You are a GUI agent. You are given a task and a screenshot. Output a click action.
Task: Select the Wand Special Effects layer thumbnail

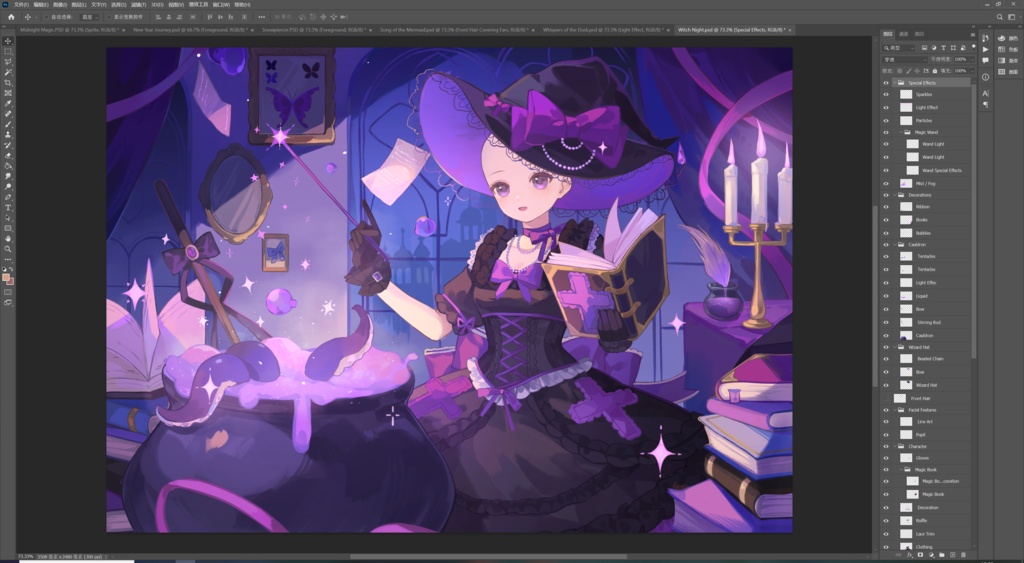(912, 170)
